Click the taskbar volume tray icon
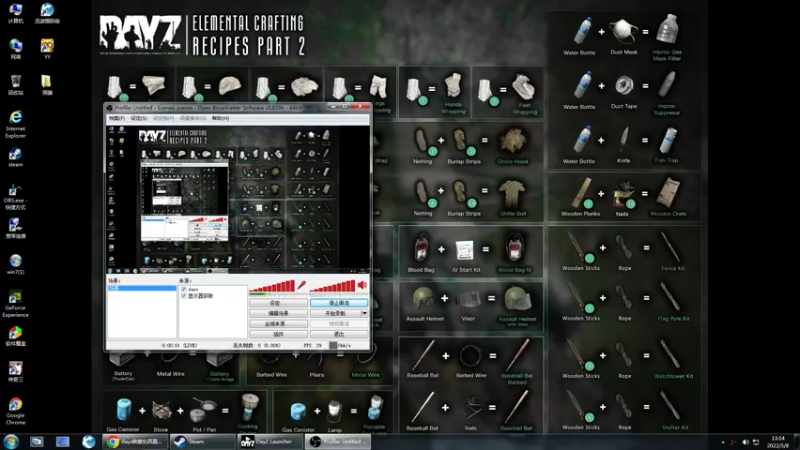Screen dimensions: 800x450 click(x=745, y=442)
